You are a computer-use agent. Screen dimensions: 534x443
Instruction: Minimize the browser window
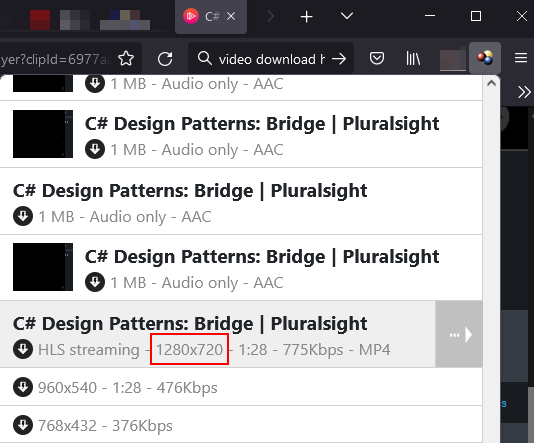tap(430, 16)
